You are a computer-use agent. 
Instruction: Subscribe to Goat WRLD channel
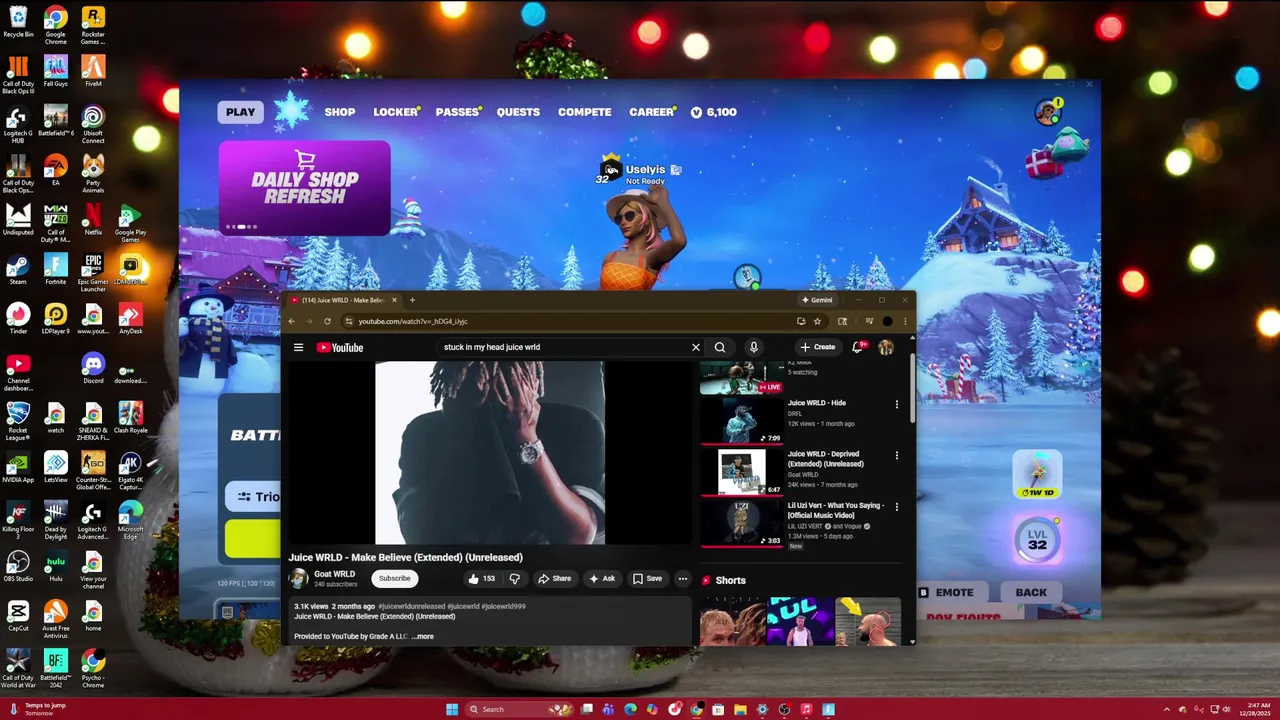tap(394, 578)
